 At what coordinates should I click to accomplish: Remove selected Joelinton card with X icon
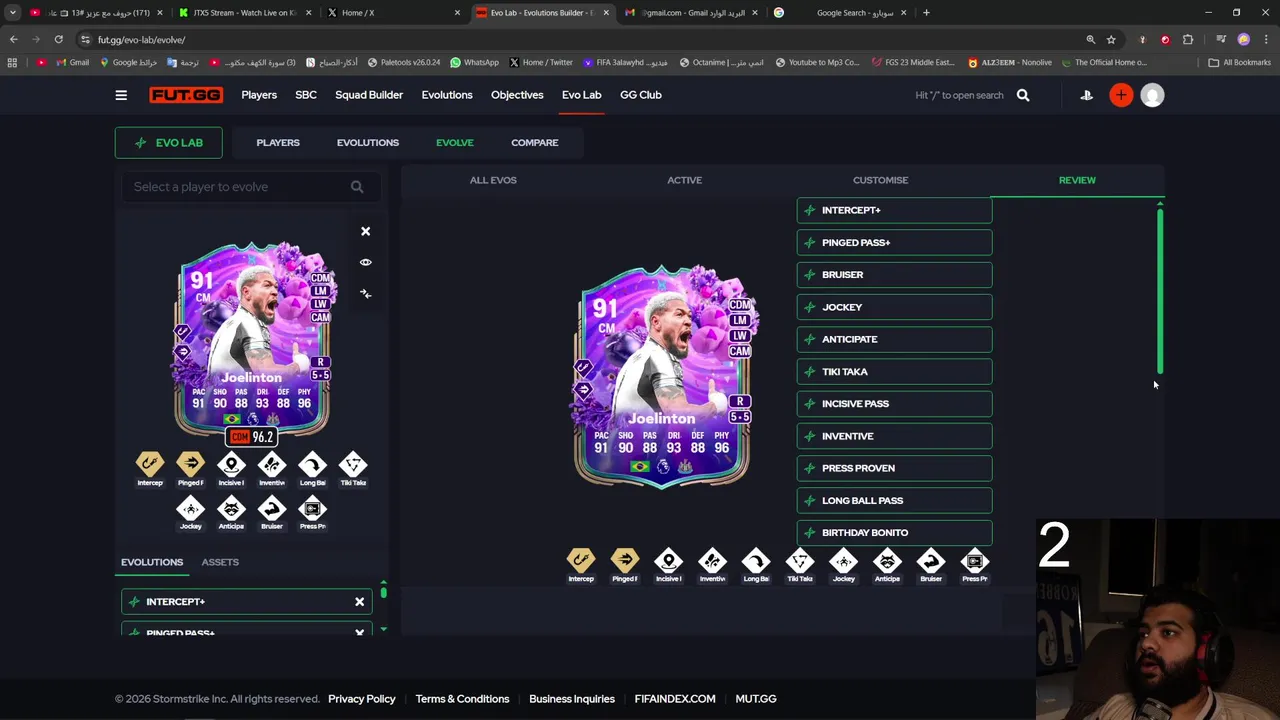pos(365,231)
